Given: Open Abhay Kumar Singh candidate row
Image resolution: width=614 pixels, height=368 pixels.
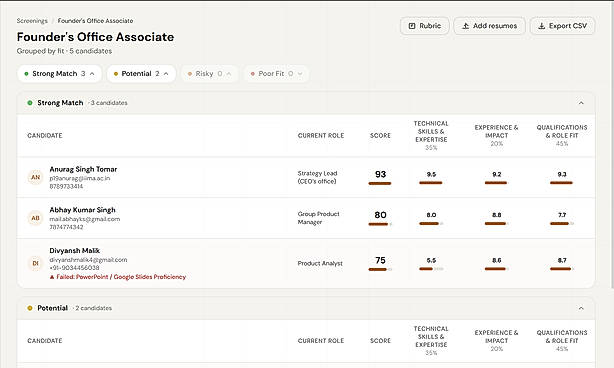Looking at the screenshot, I should [306, 218].
